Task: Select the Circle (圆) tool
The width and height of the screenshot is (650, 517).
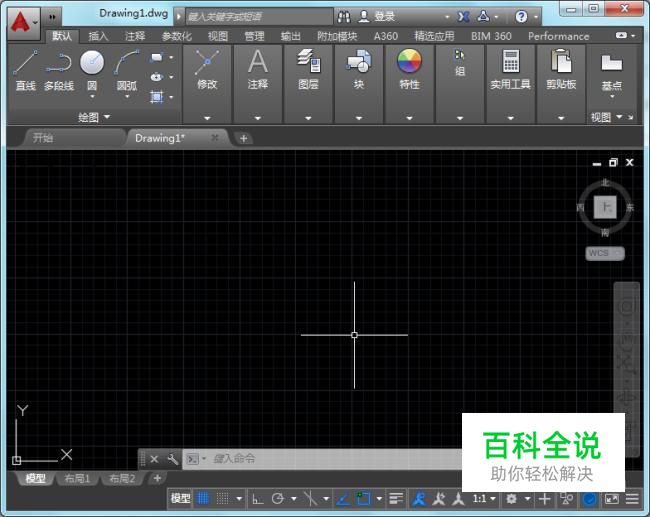Action: [92, 68]
